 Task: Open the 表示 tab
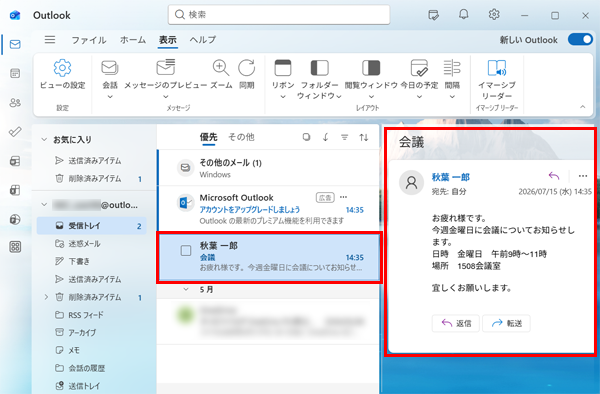(x=168, y=40)
